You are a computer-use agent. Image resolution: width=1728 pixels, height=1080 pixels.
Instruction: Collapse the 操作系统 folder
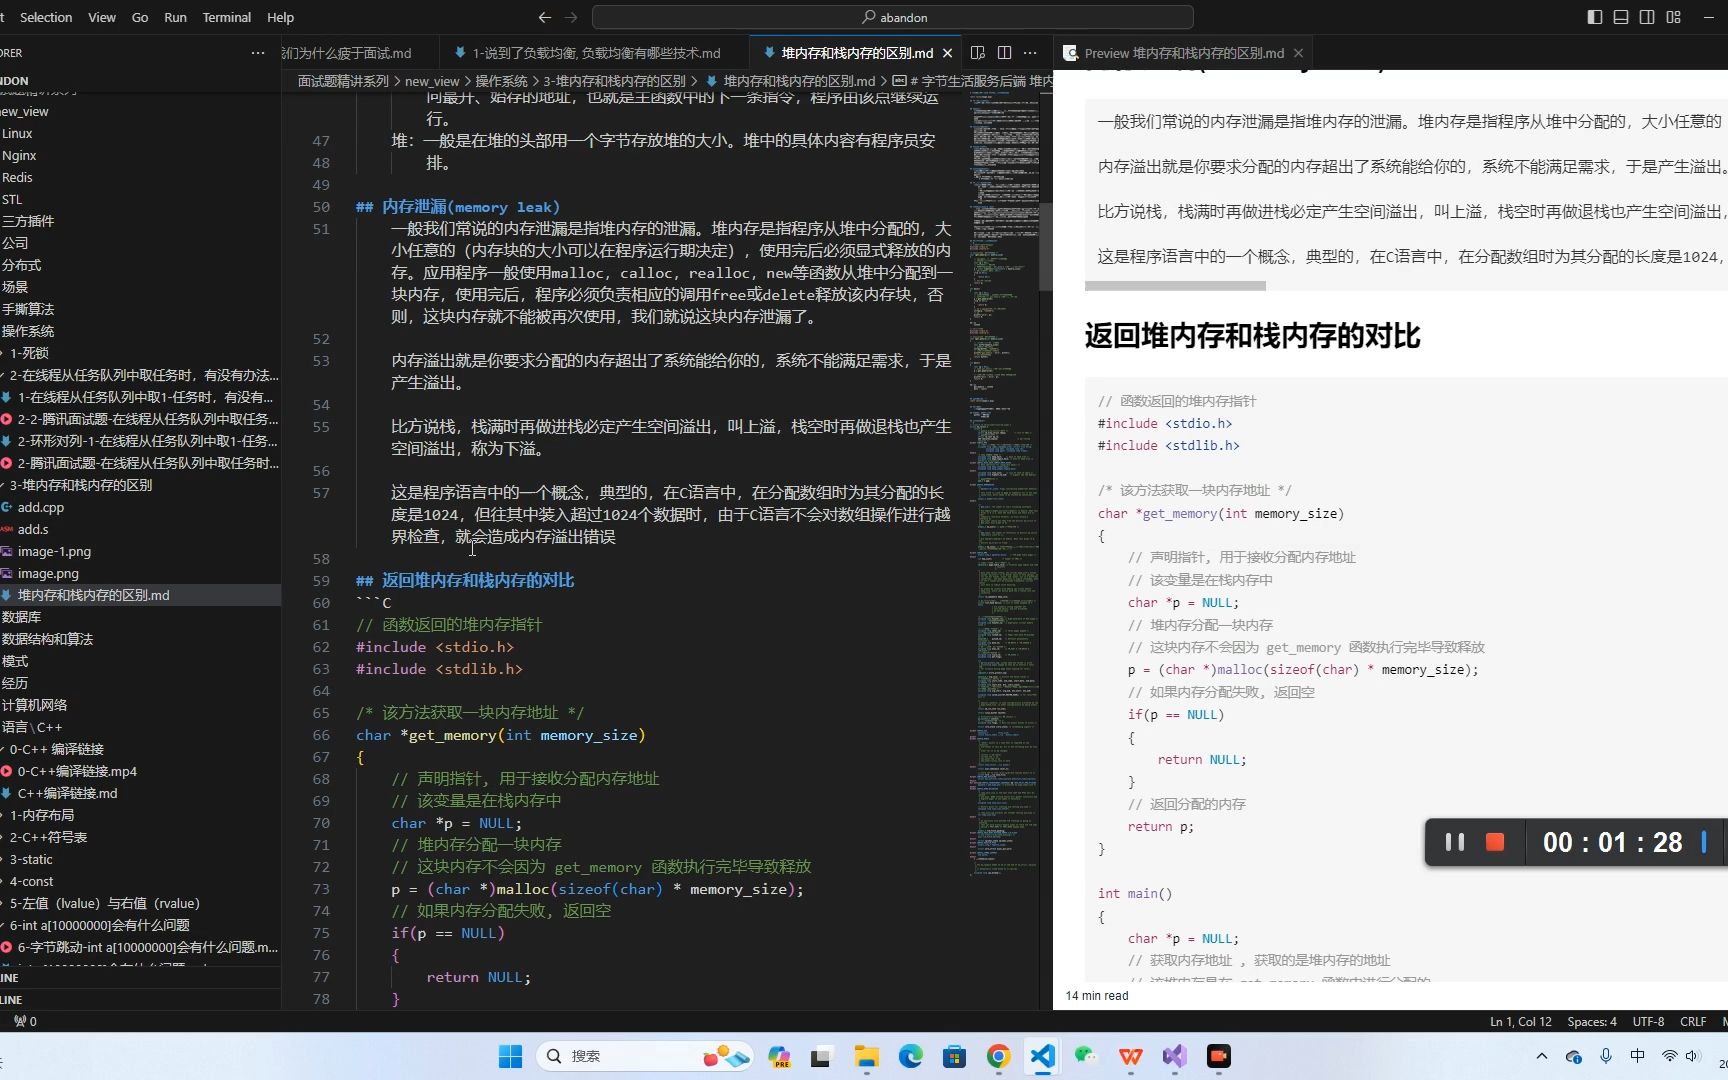click(140, 331)
